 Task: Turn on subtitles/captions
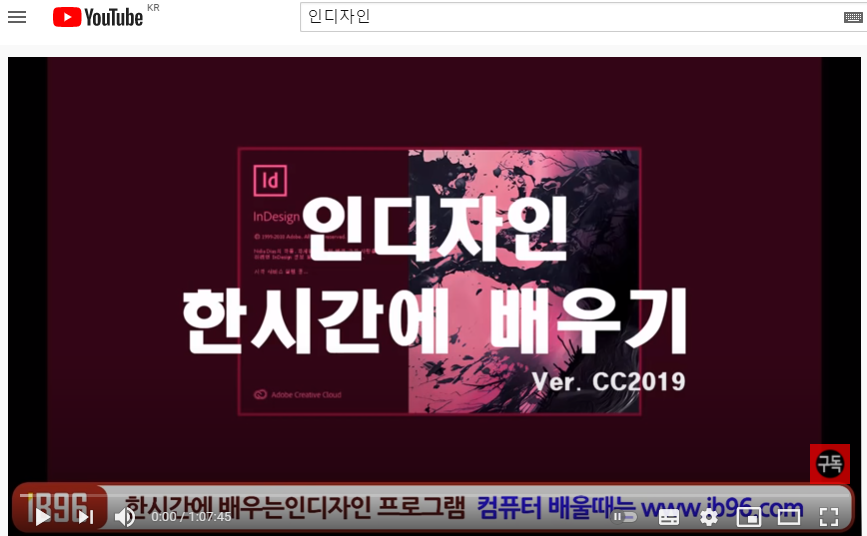tap(668, 517)
